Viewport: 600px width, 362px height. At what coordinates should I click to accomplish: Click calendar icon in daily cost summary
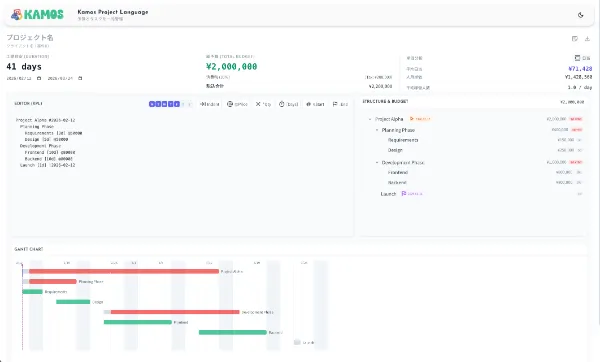(x=577, y=58)
